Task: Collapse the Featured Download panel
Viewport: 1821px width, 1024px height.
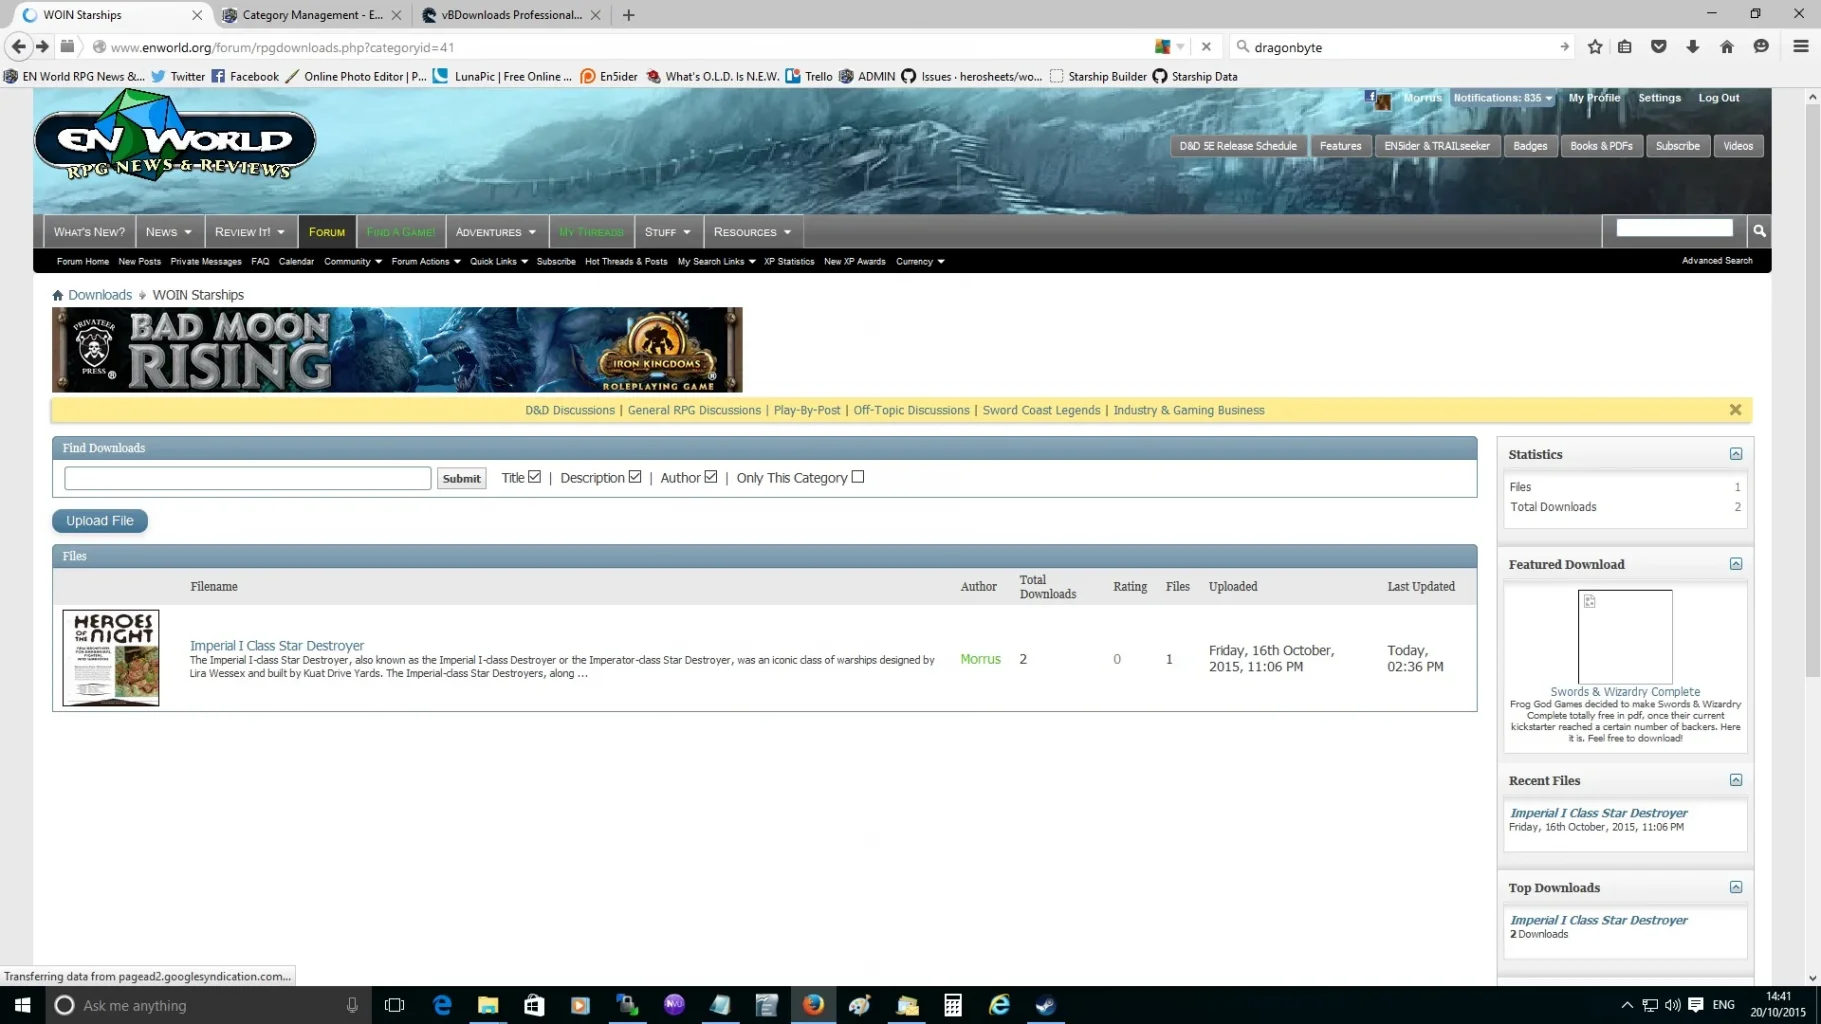Action: point(1736,564)
